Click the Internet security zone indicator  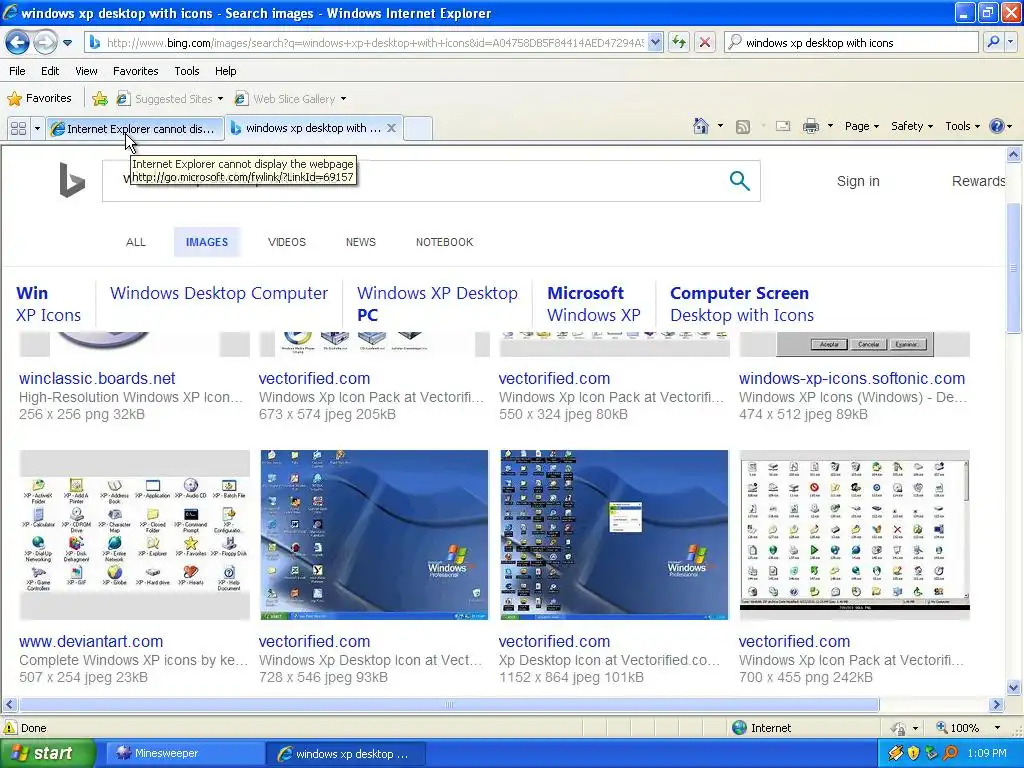761,728
